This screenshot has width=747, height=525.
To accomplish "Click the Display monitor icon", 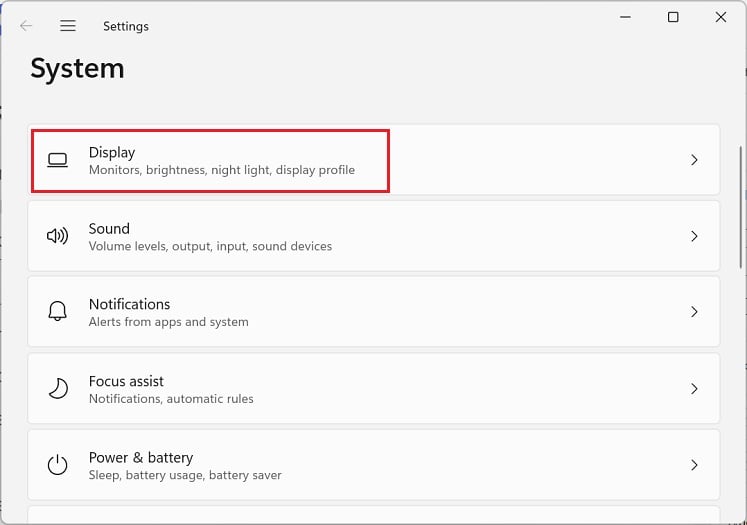I will click(x=57, y=160).
